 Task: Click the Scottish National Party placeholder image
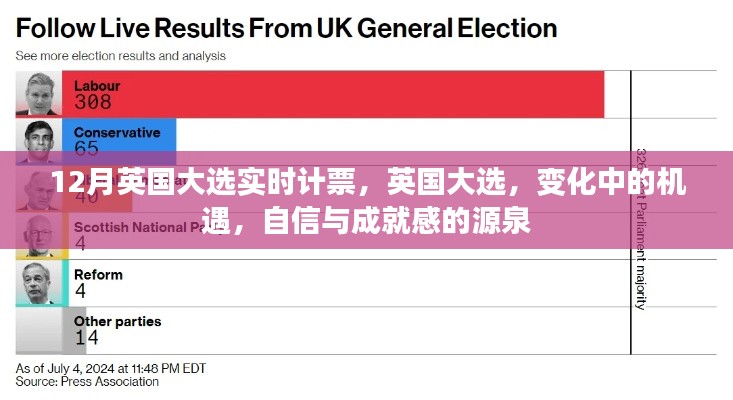click(38, 236)
